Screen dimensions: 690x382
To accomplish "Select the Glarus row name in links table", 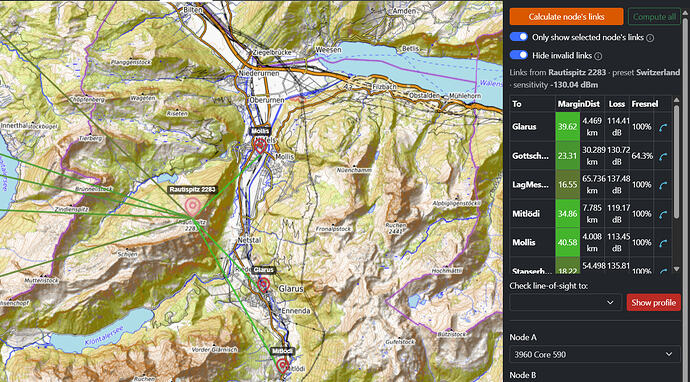I will pyautogui.click(x=524, y=127).
